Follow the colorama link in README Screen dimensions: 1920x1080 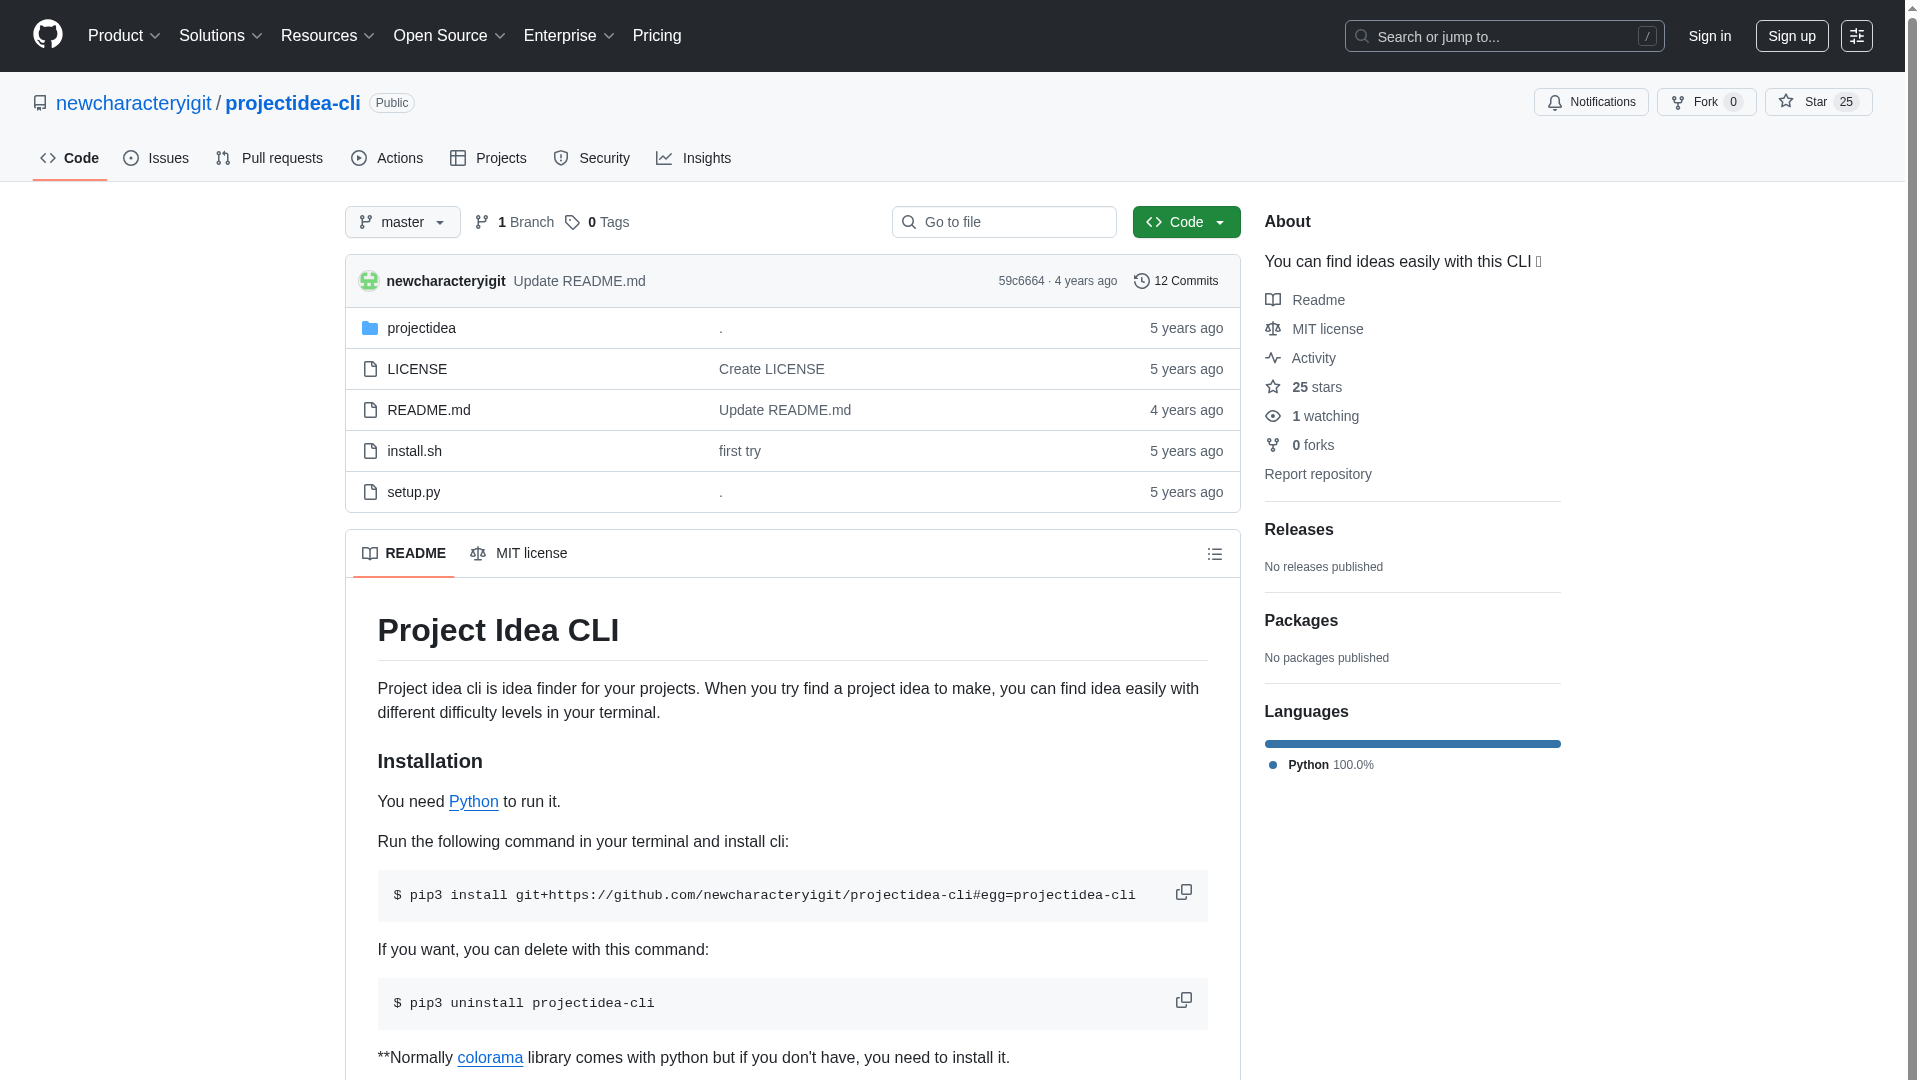coord(490,1058)
